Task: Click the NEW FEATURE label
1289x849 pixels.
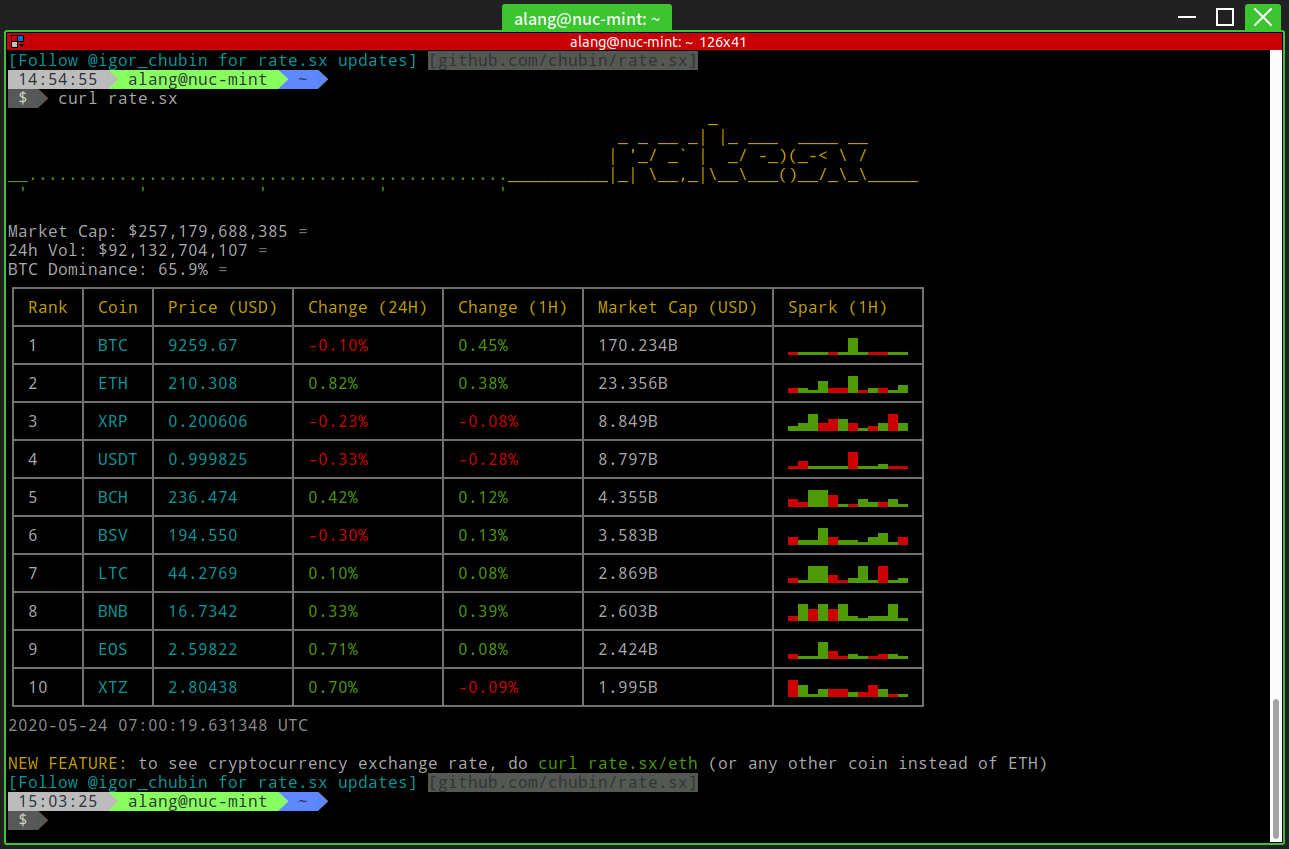Action: [68, 763]
